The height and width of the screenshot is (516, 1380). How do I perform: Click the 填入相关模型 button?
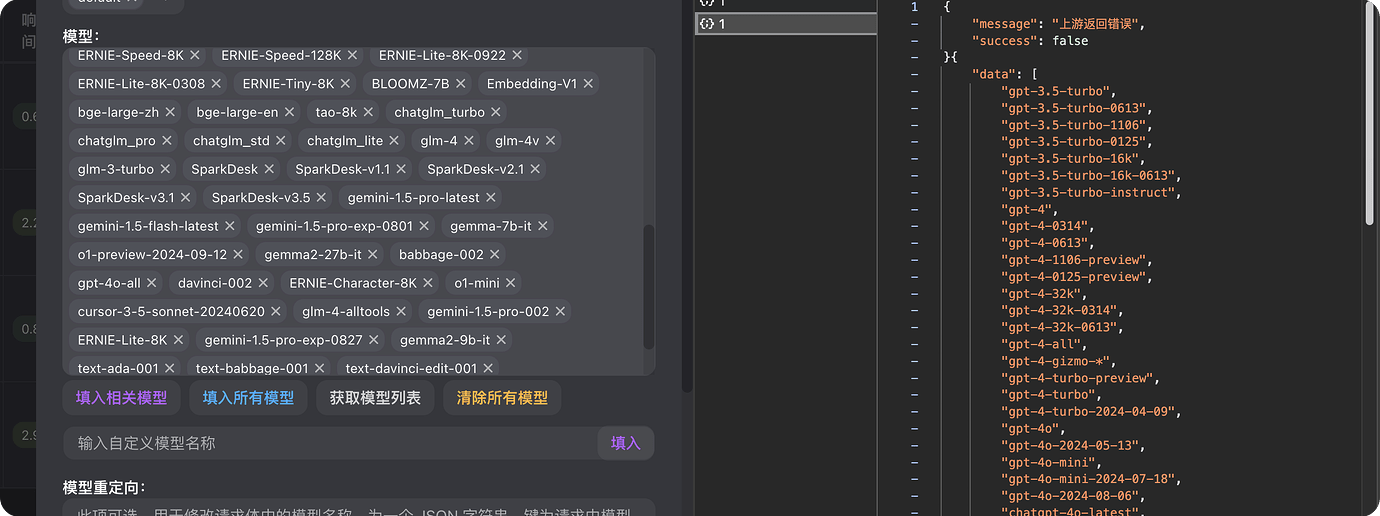pos(121,398)
